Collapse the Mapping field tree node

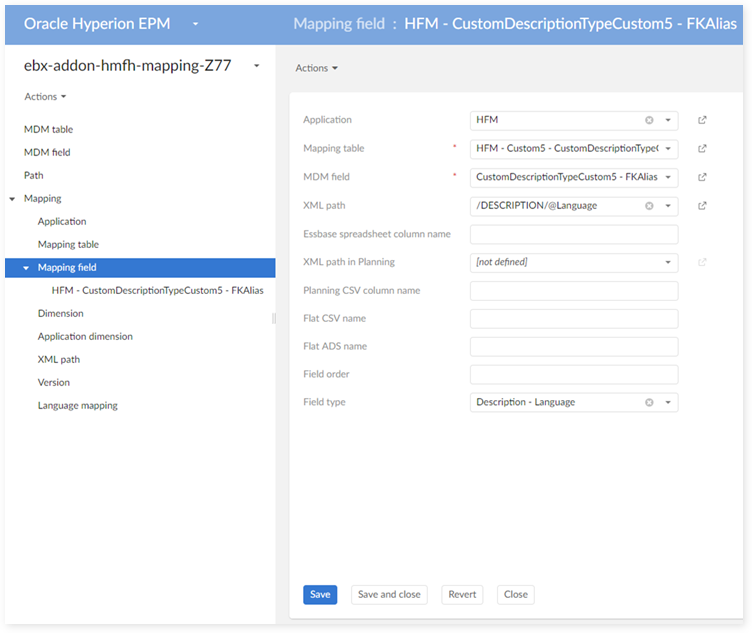26,268
